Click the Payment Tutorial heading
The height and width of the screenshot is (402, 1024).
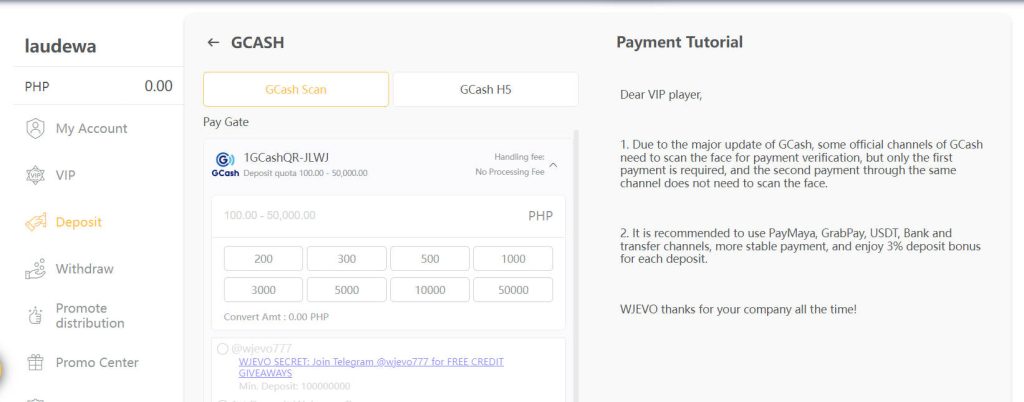(x=679, y=42)
